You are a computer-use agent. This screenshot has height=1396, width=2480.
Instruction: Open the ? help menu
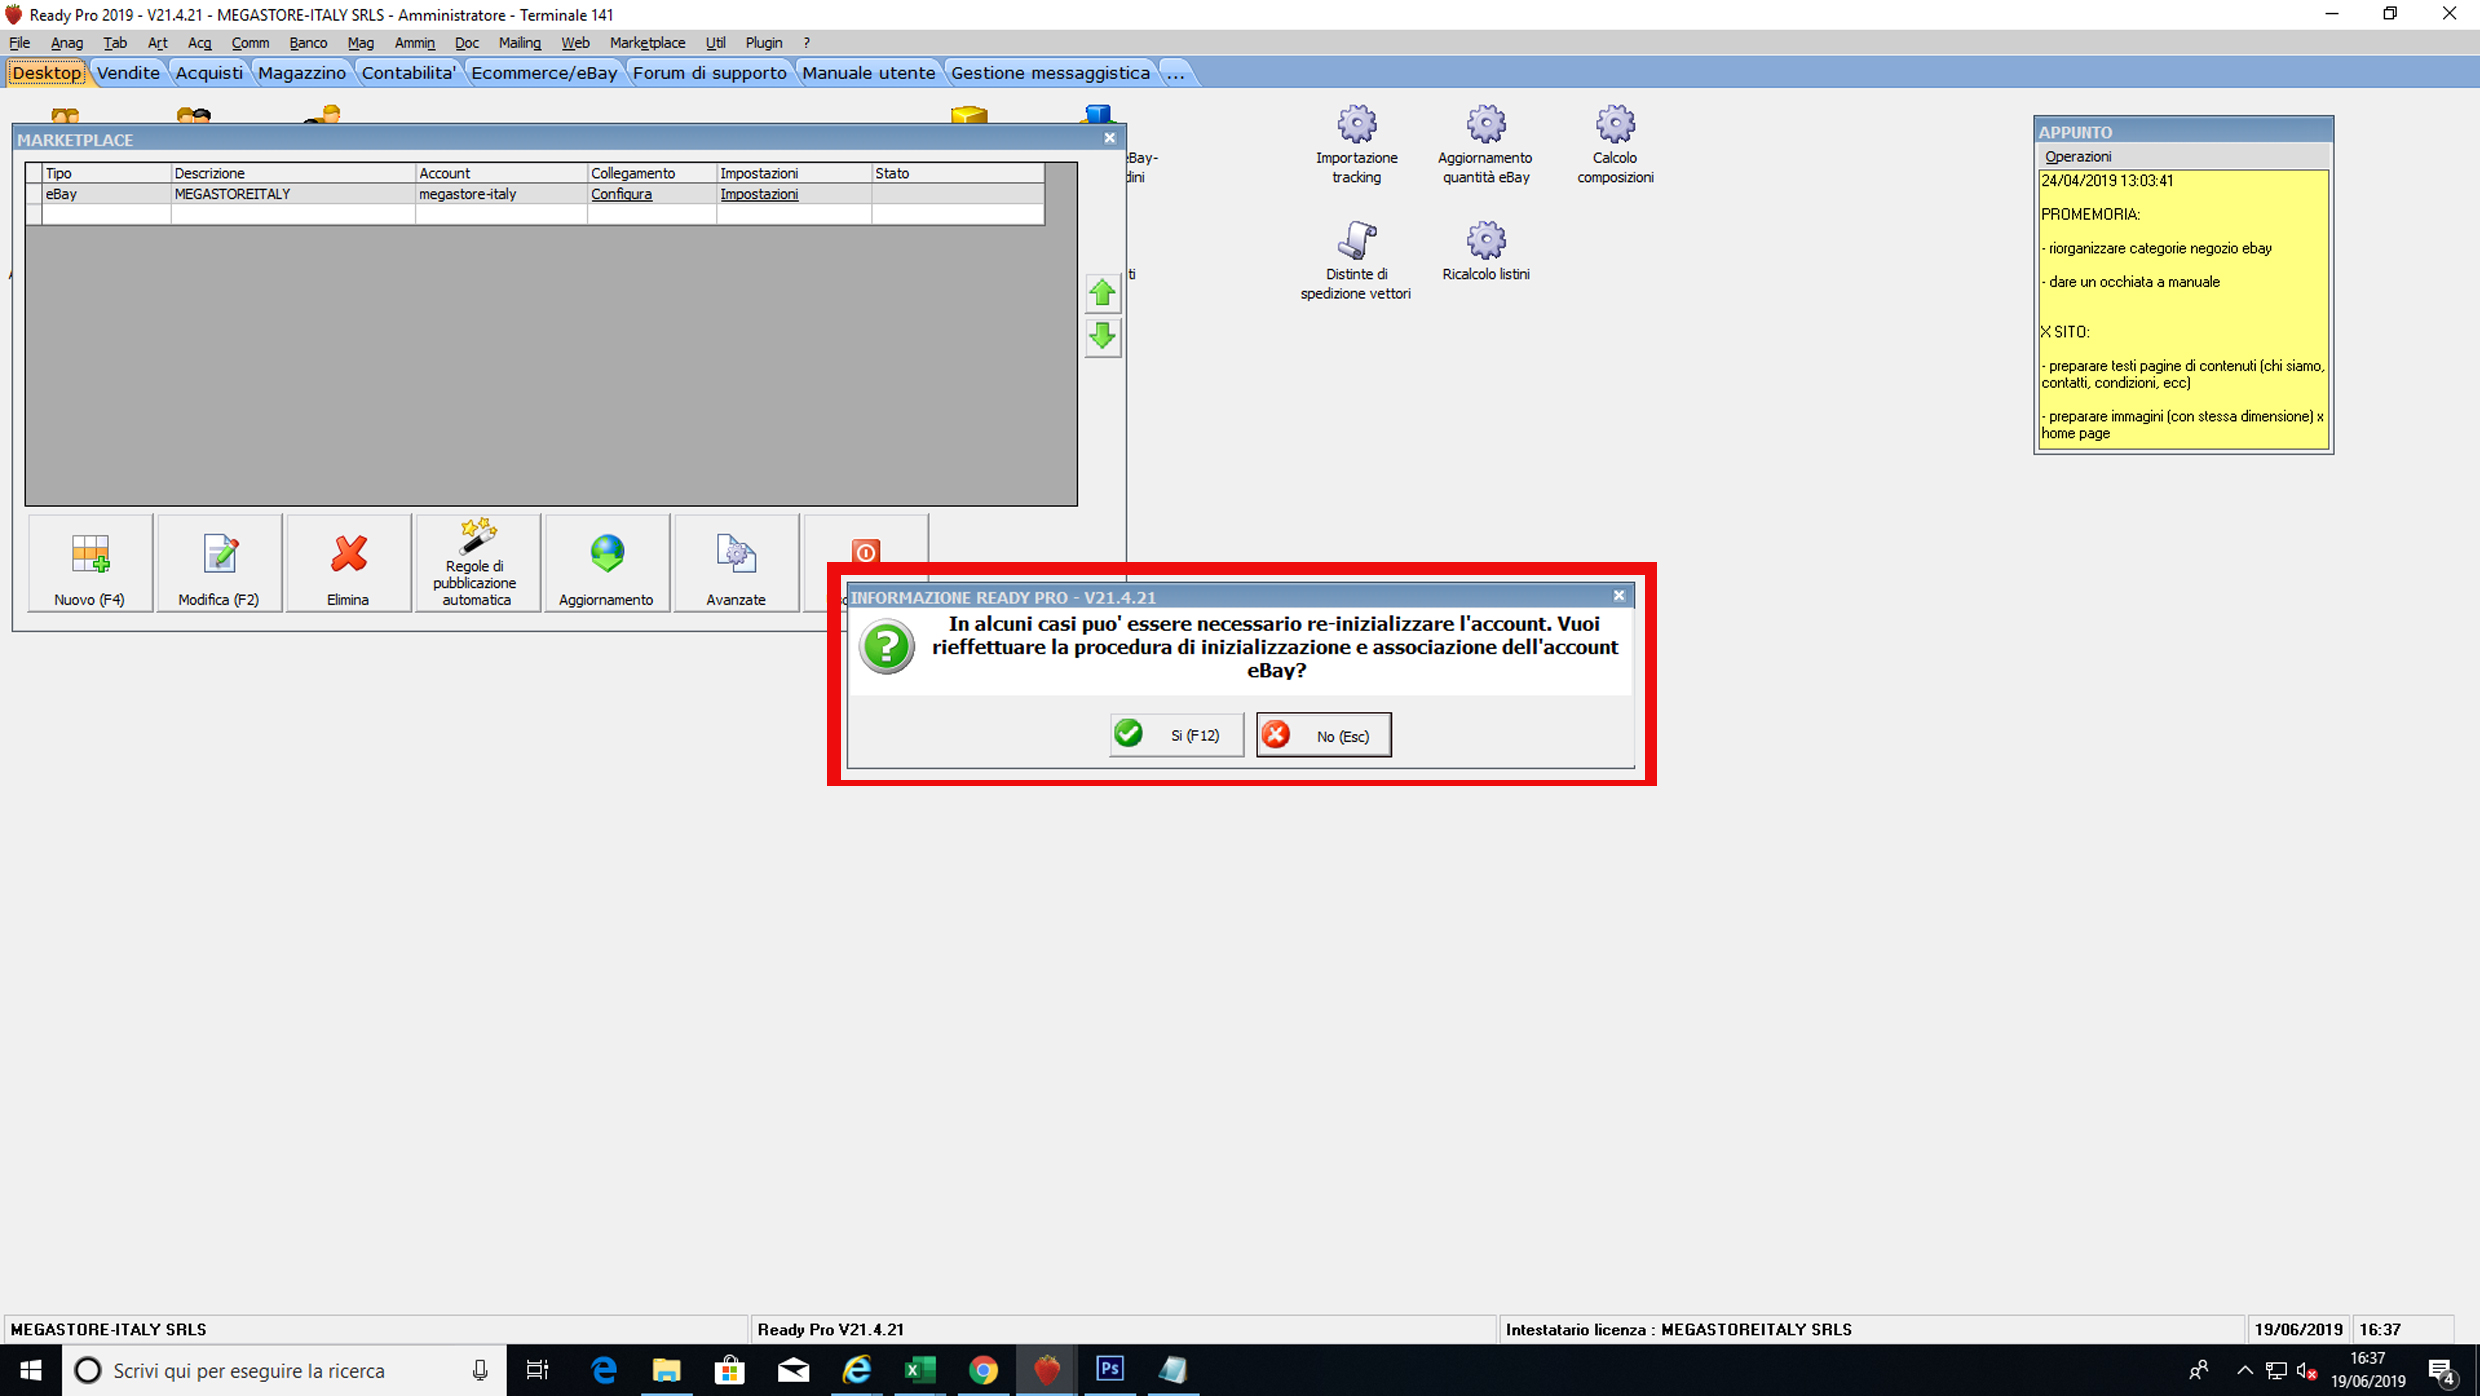coord(806,43)
